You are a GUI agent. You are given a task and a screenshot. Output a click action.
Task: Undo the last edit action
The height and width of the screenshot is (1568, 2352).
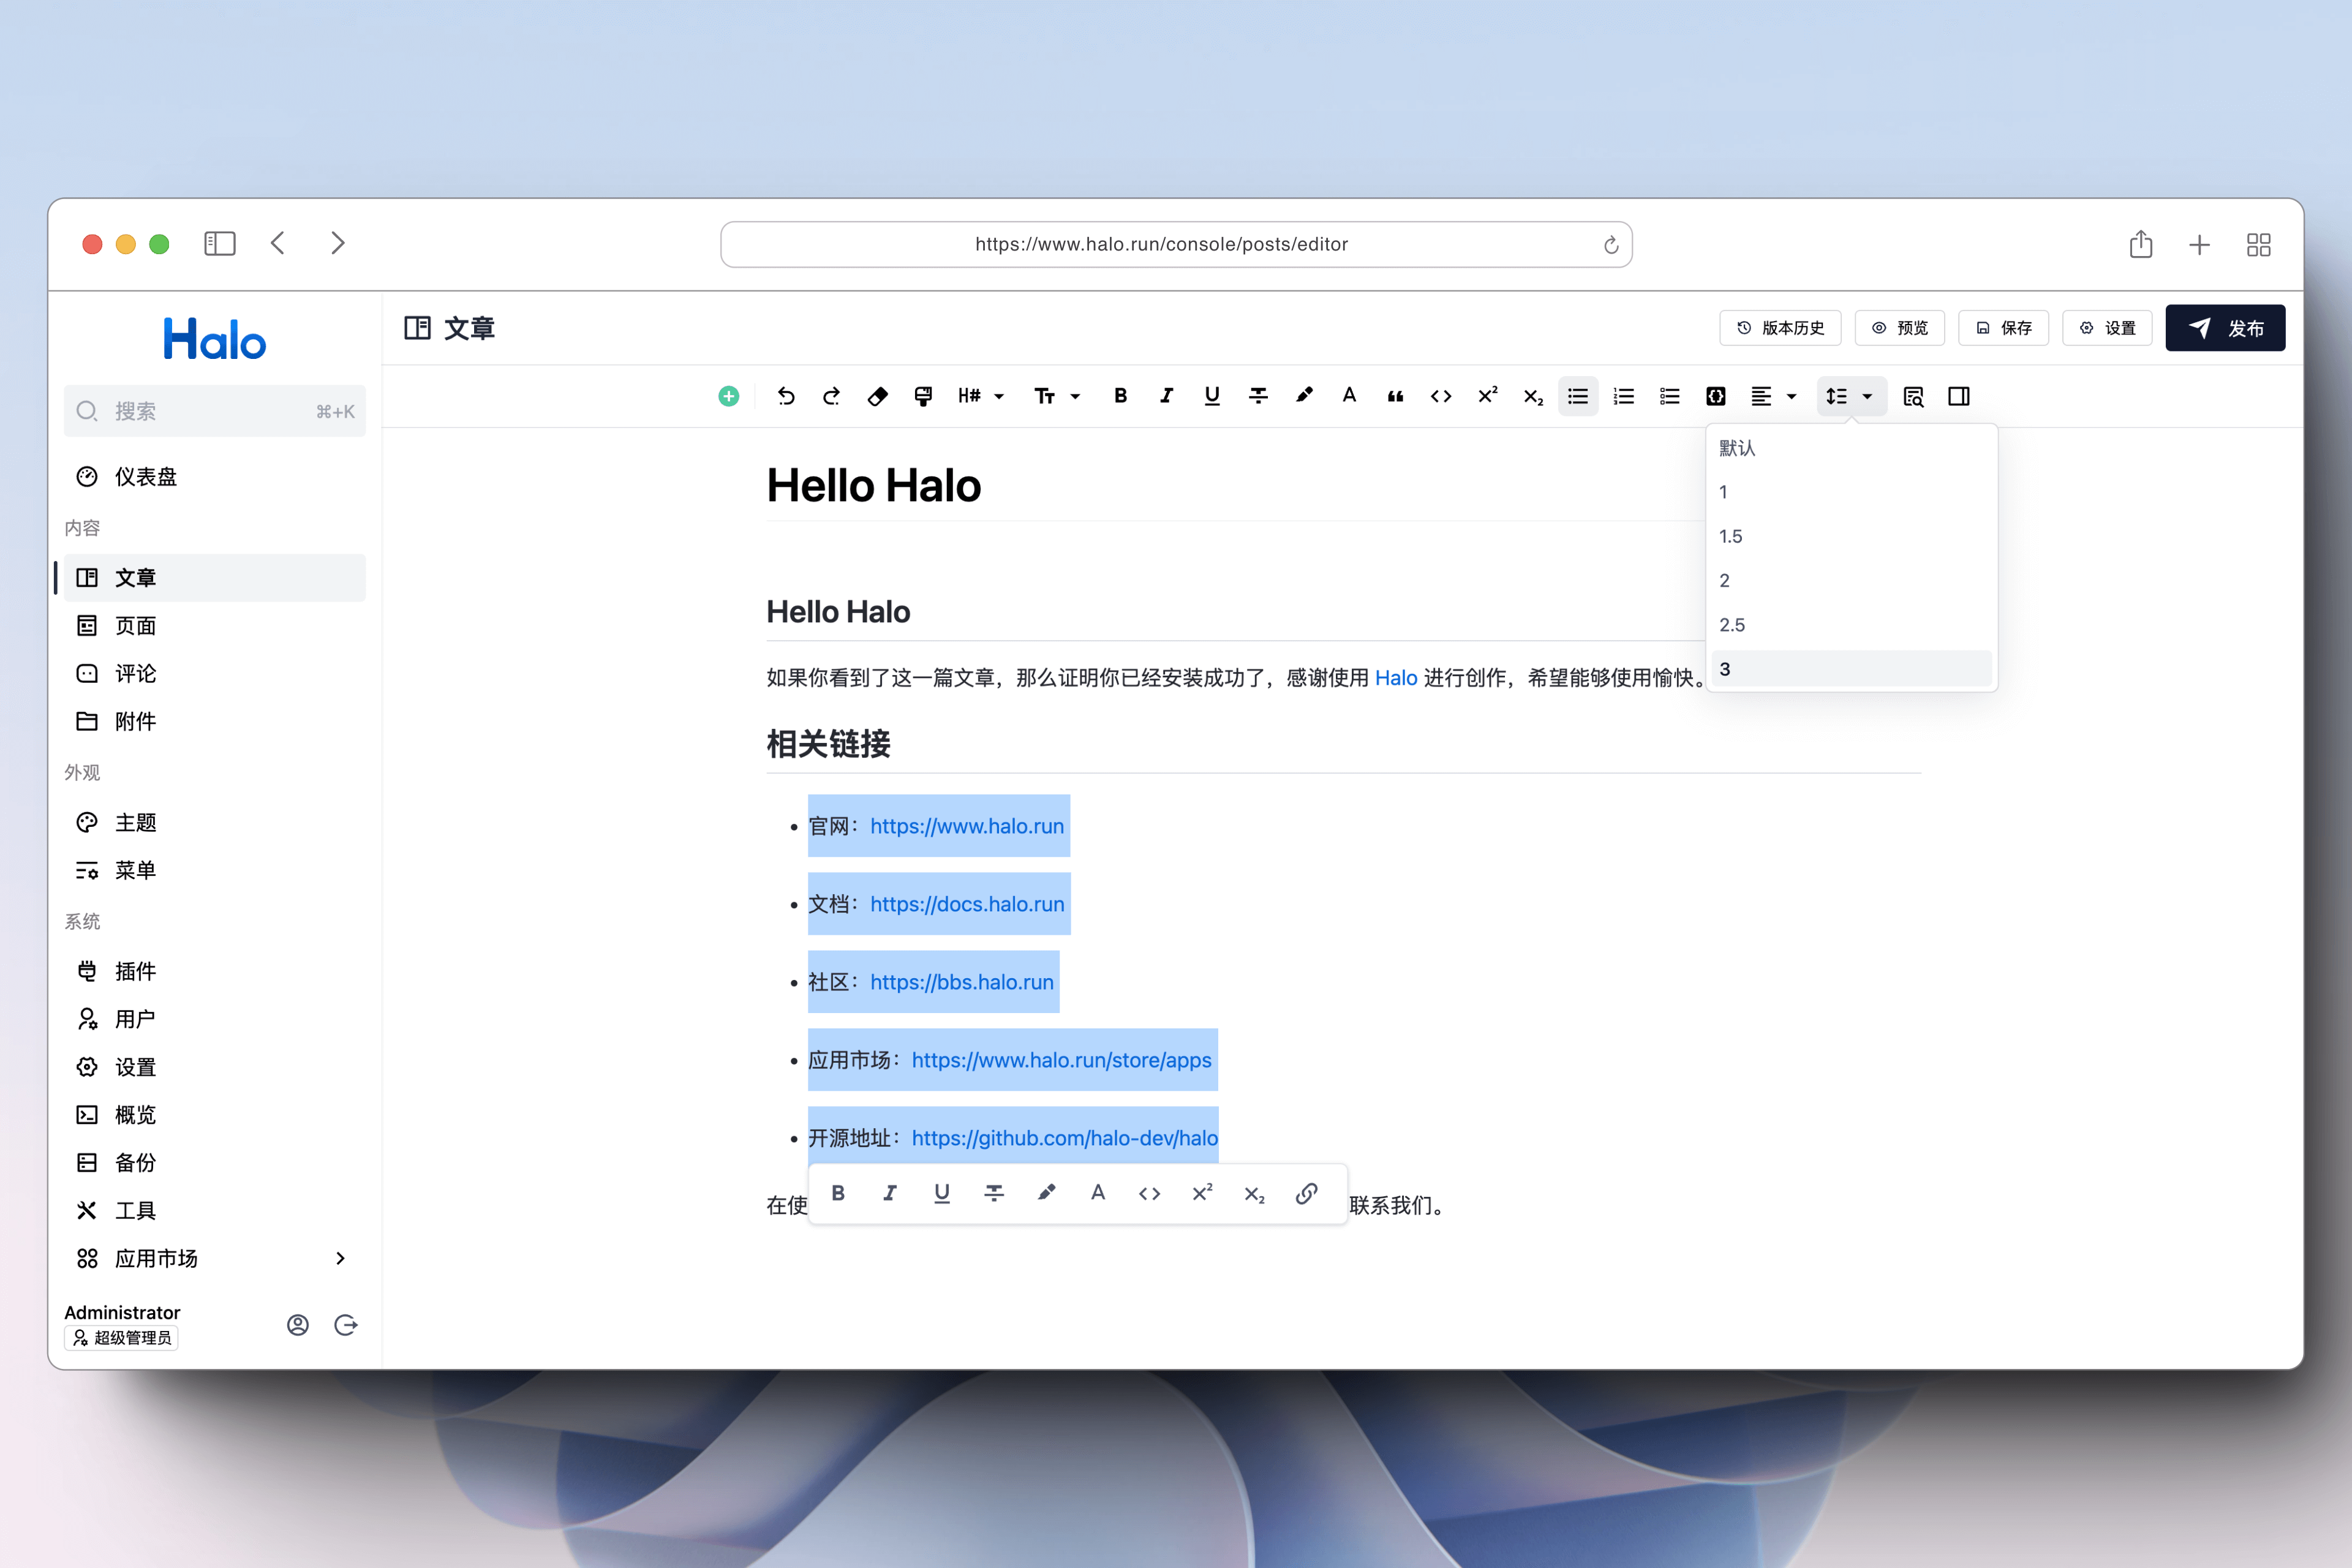pyautogui.click(x=786, y=396)
